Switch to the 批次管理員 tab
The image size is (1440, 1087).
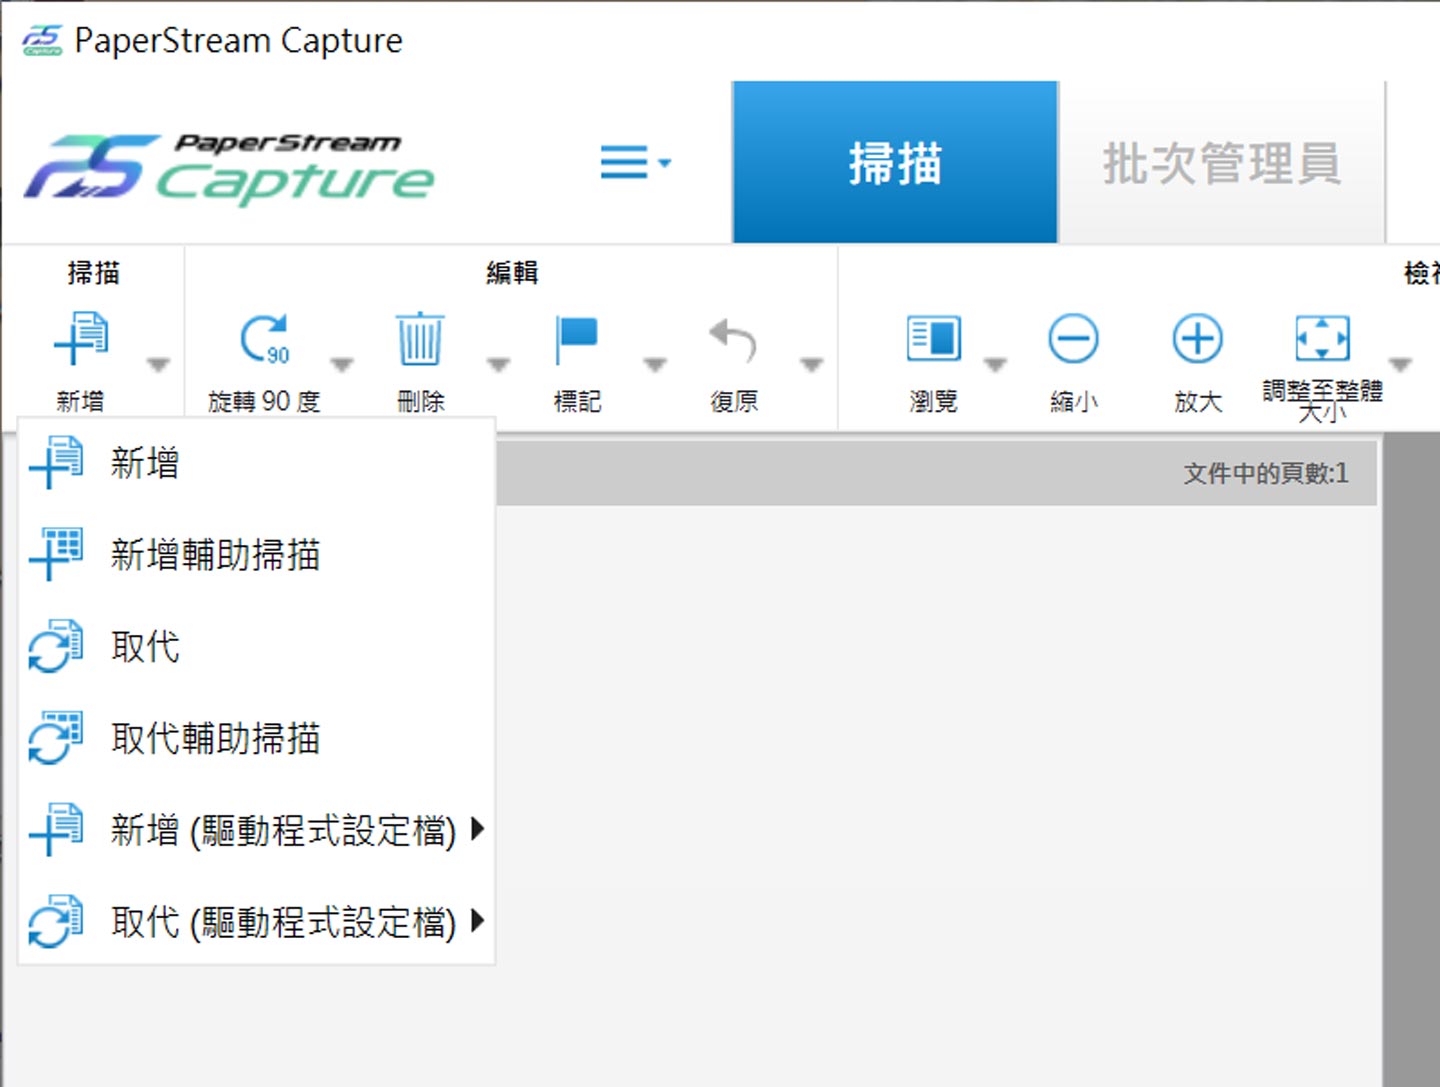click(1221, 162)
